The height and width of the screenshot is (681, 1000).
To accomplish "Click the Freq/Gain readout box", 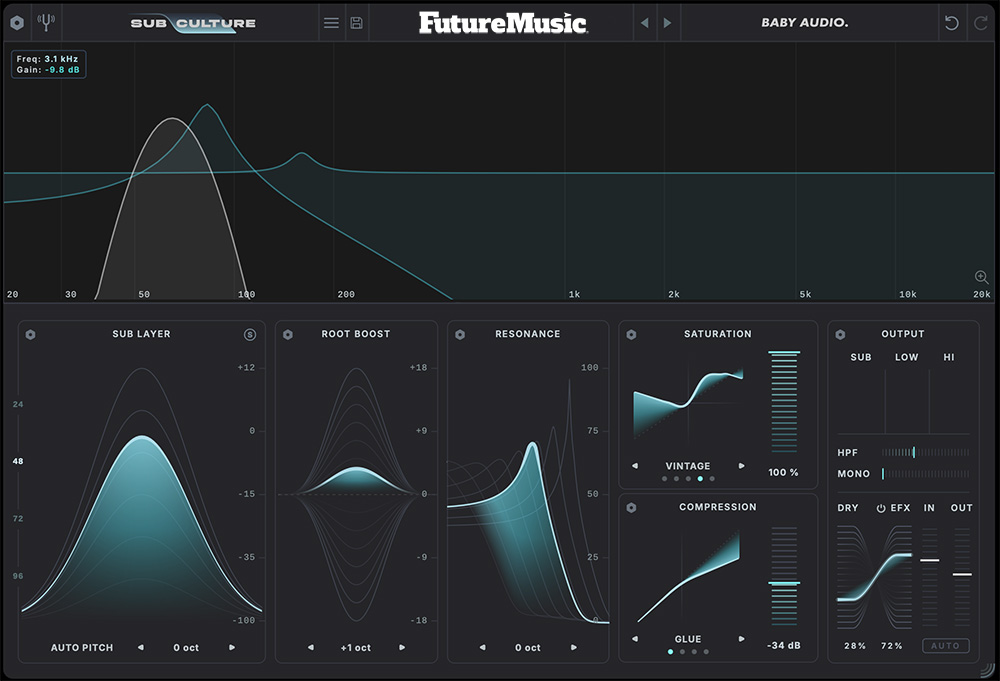I will click(x=48, y=64).
